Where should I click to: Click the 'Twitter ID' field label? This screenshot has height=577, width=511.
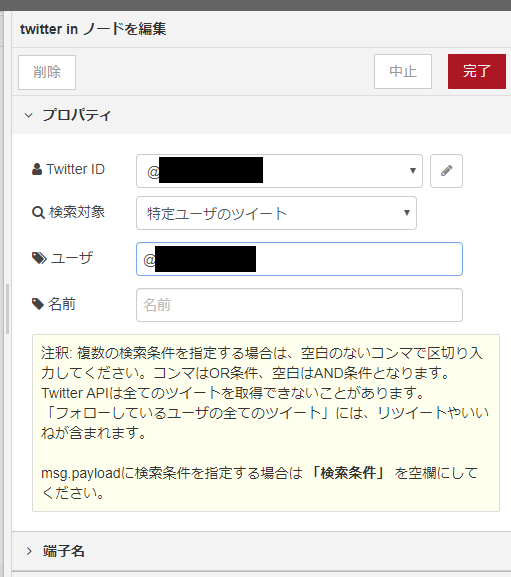[x=76, y=169]
